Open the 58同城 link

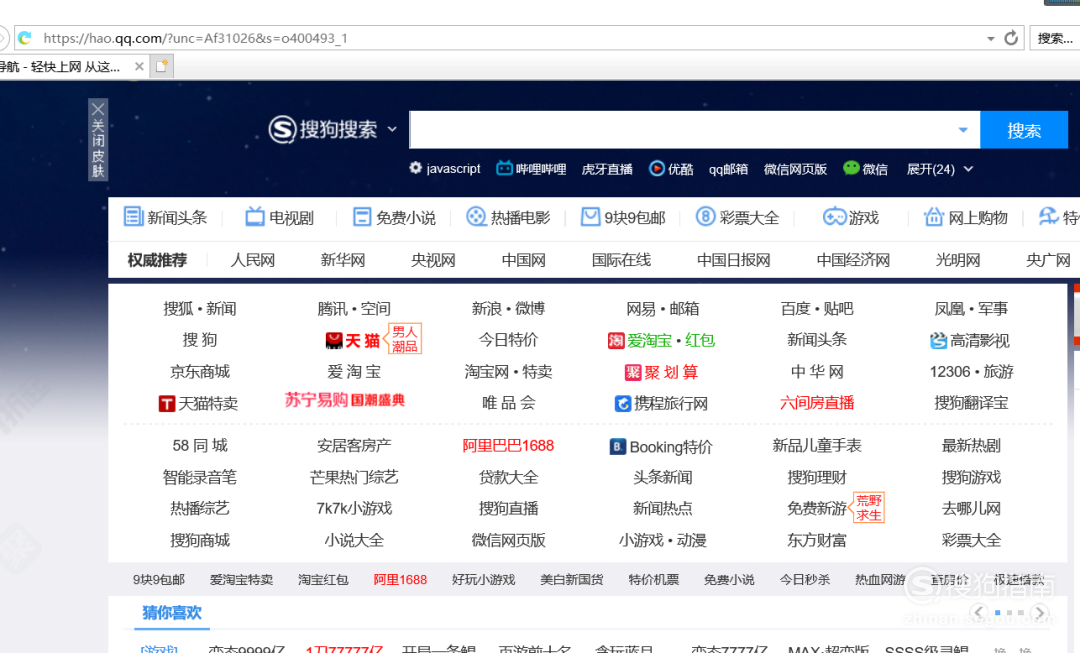(200, 446)
